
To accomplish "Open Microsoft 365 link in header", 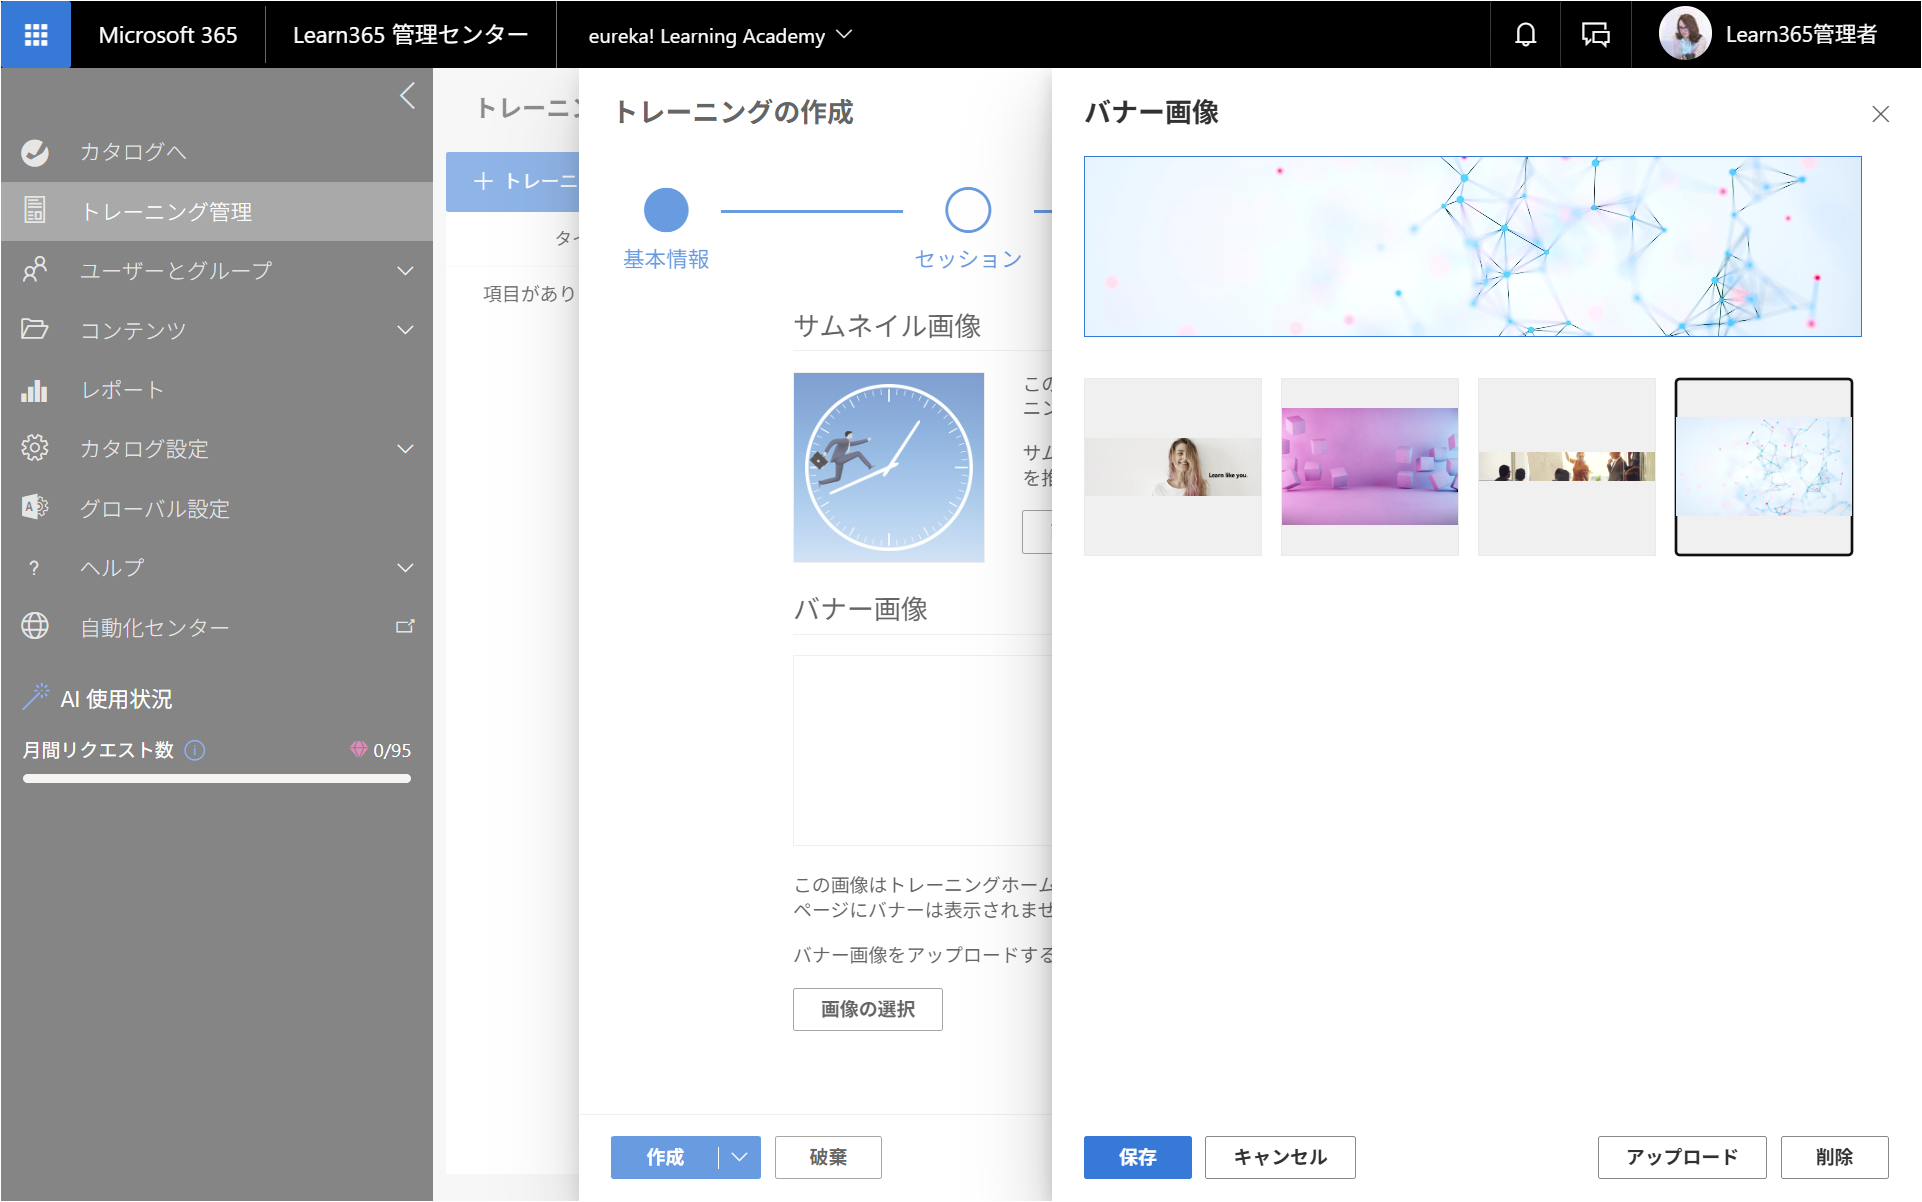I will tap(168, 35).
